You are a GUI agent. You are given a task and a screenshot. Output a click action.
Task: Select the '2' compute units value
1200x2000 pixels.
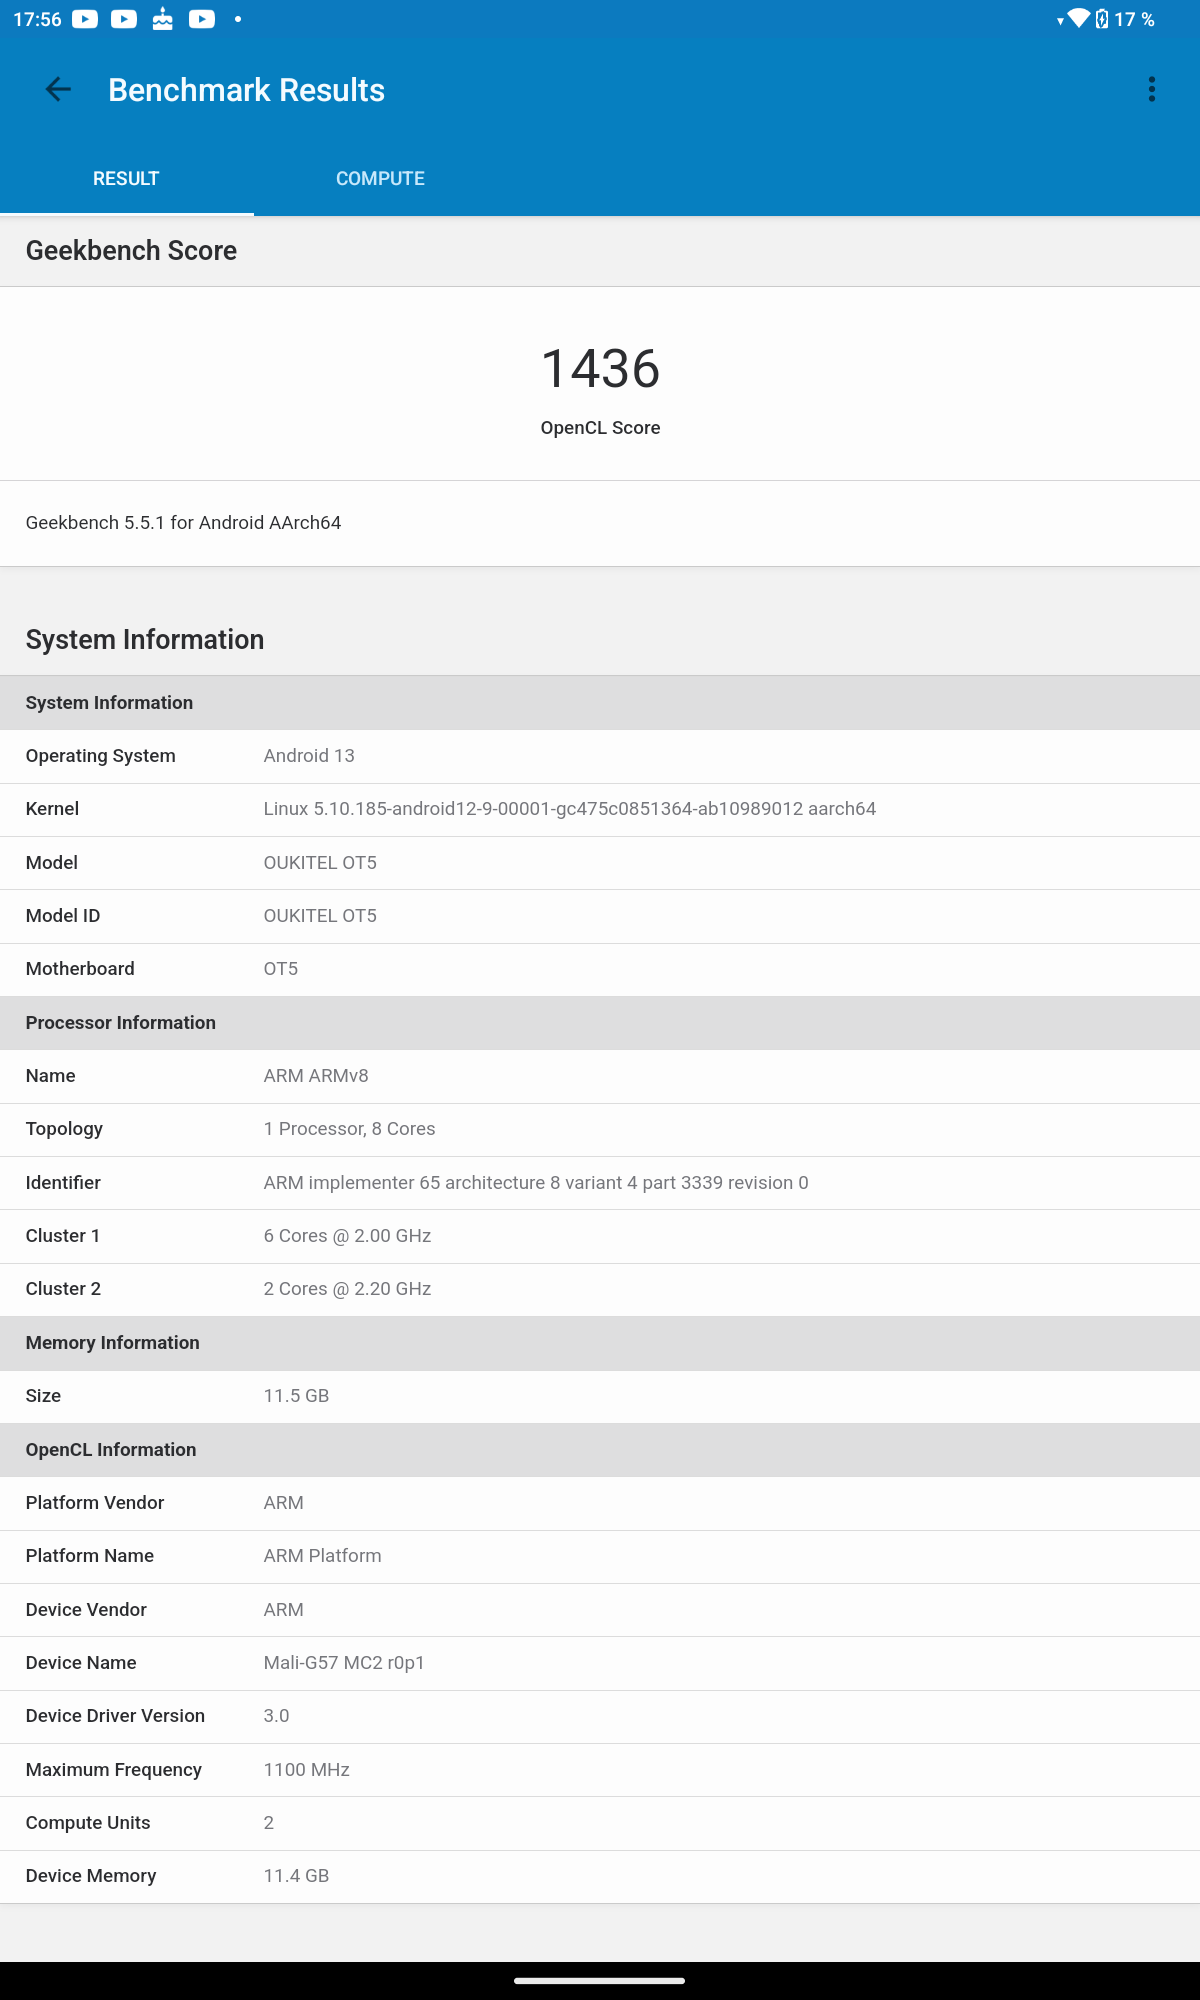pyautogui.click(x=268, y=1823)
